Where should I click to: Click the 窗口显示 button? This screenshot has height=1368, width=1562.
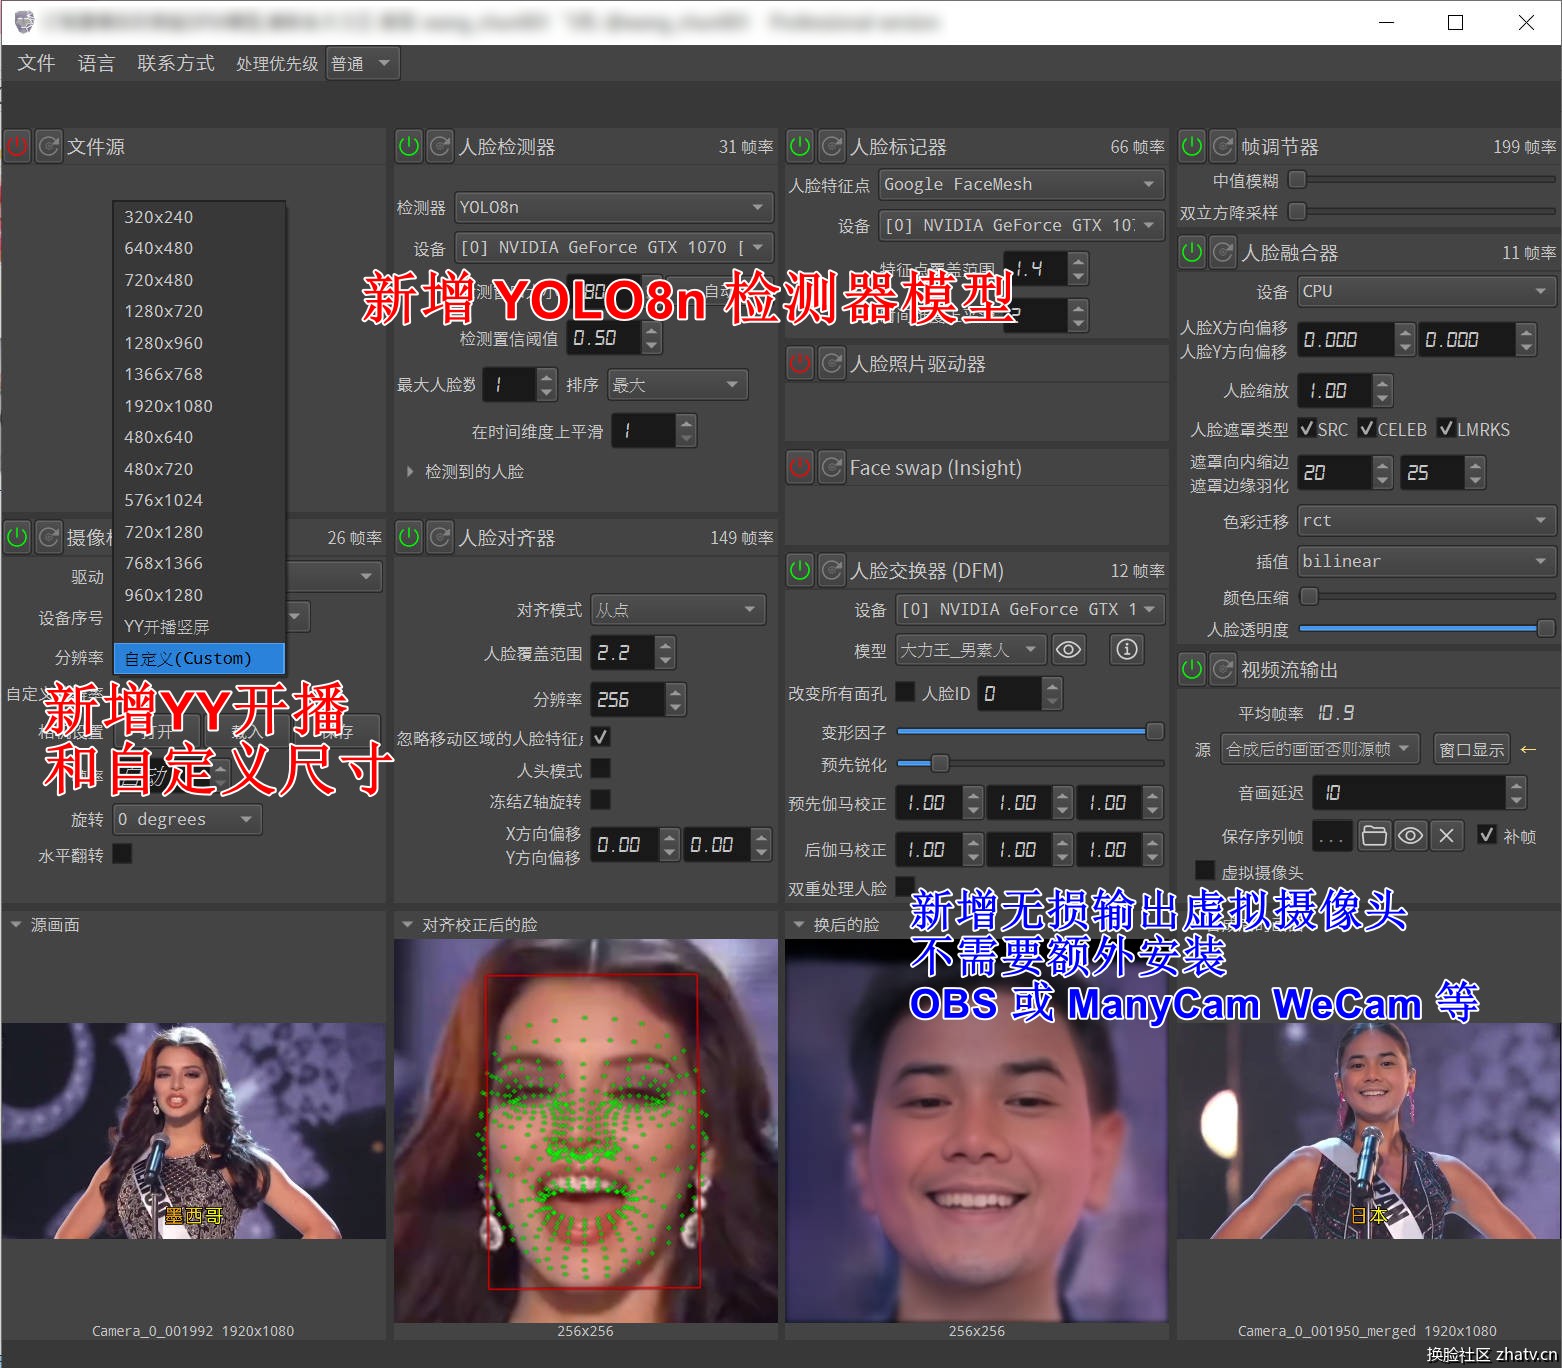[1471, 749]
